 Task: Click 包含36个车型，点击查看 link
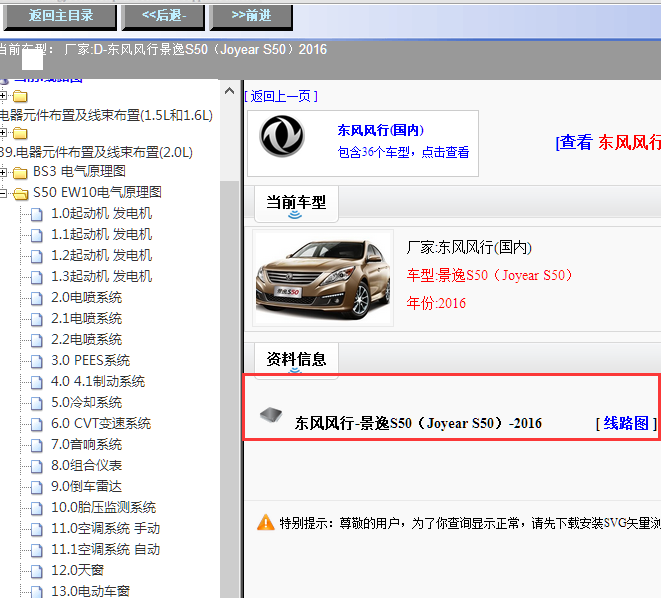pos(403,152)
